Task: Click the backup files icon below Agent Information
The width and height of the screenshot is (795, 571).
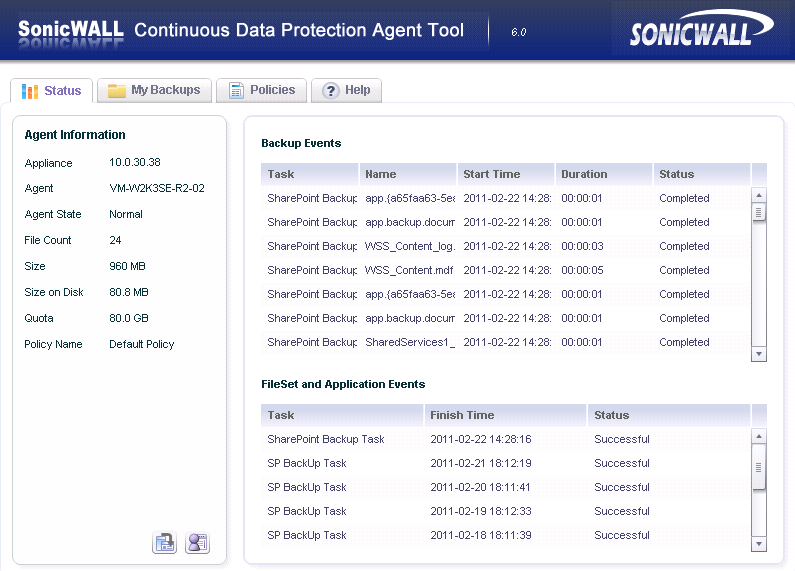Action: (164, 543)
